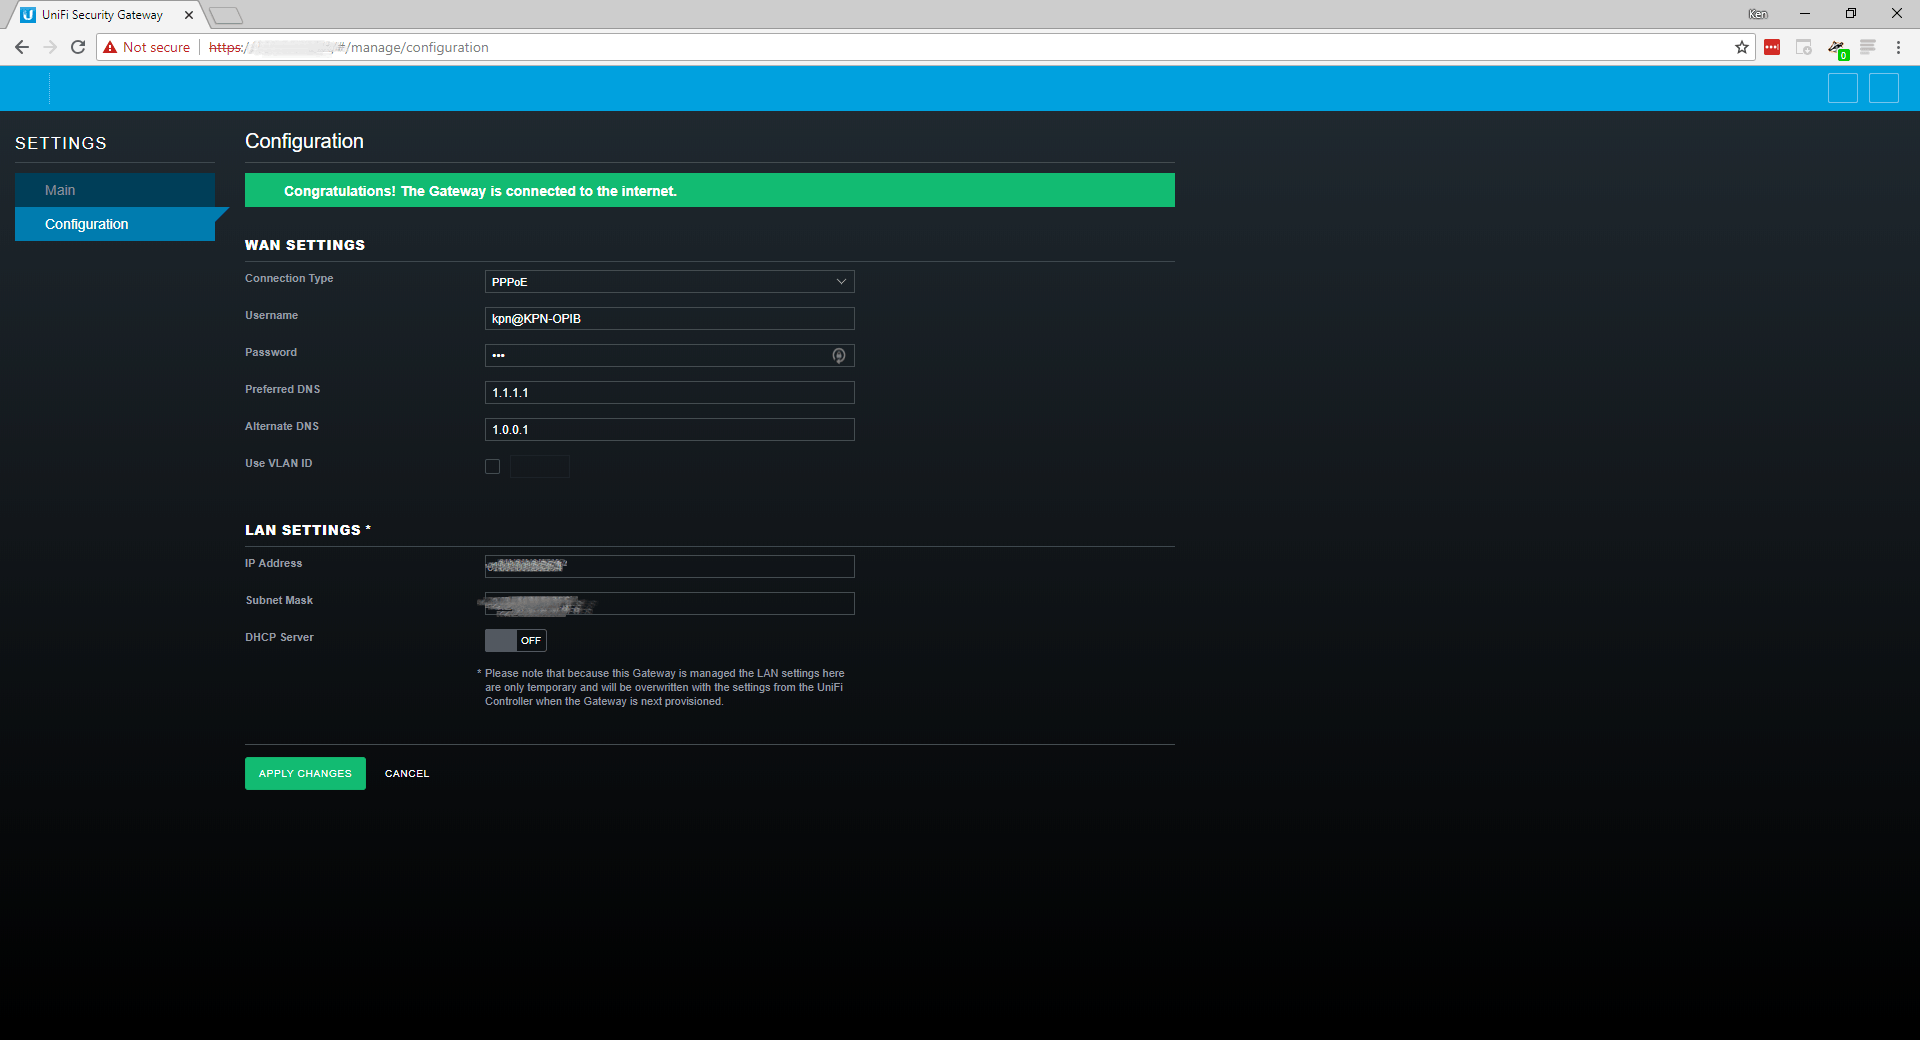This screenshot has height=1040, width=1920.
Task: Click the SETTINGS sidebar heading
Action: pos(61,143)
